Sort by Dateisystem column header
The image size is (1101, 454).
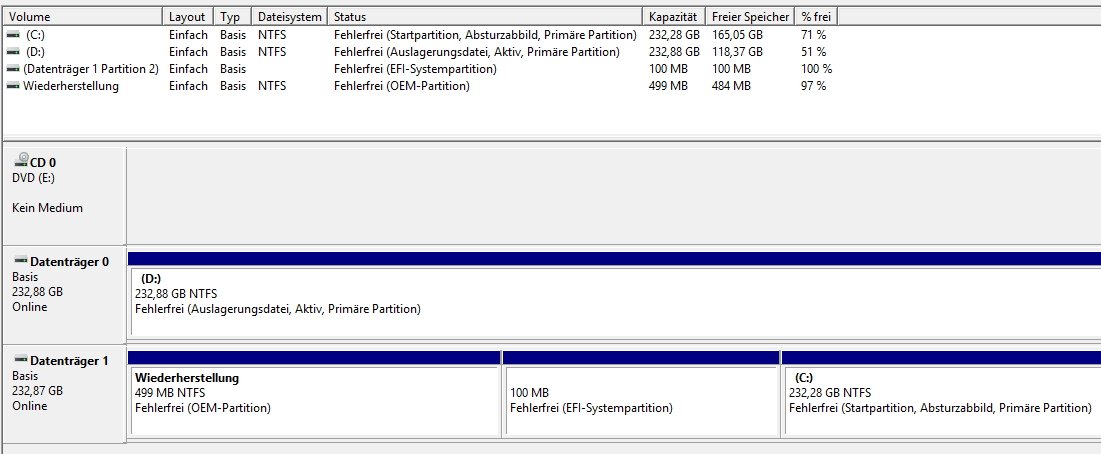(x=290, y=17)
